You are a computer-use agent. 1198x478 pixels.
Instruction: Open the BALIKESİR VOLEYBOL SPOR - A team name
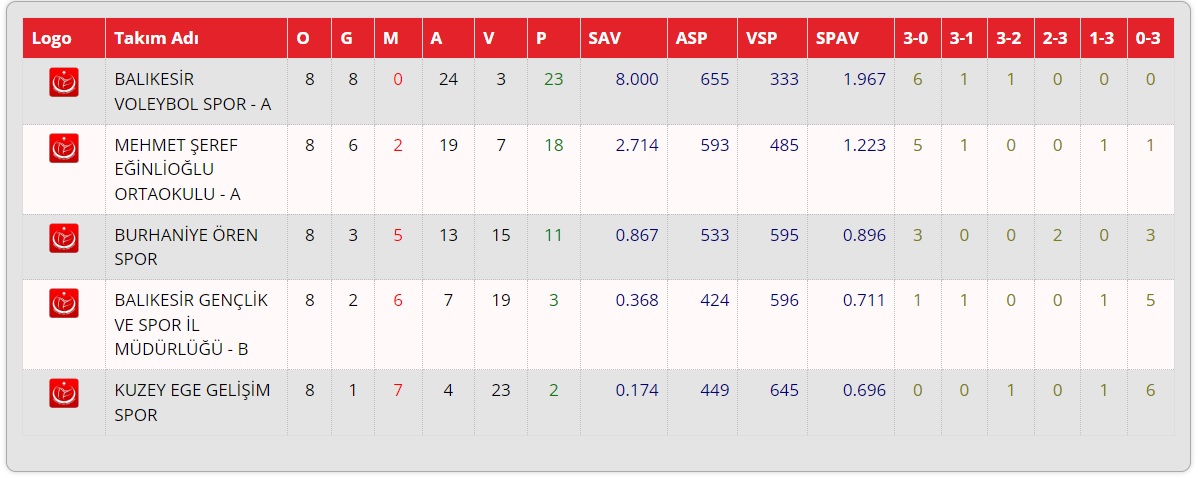tap(193, 92)
